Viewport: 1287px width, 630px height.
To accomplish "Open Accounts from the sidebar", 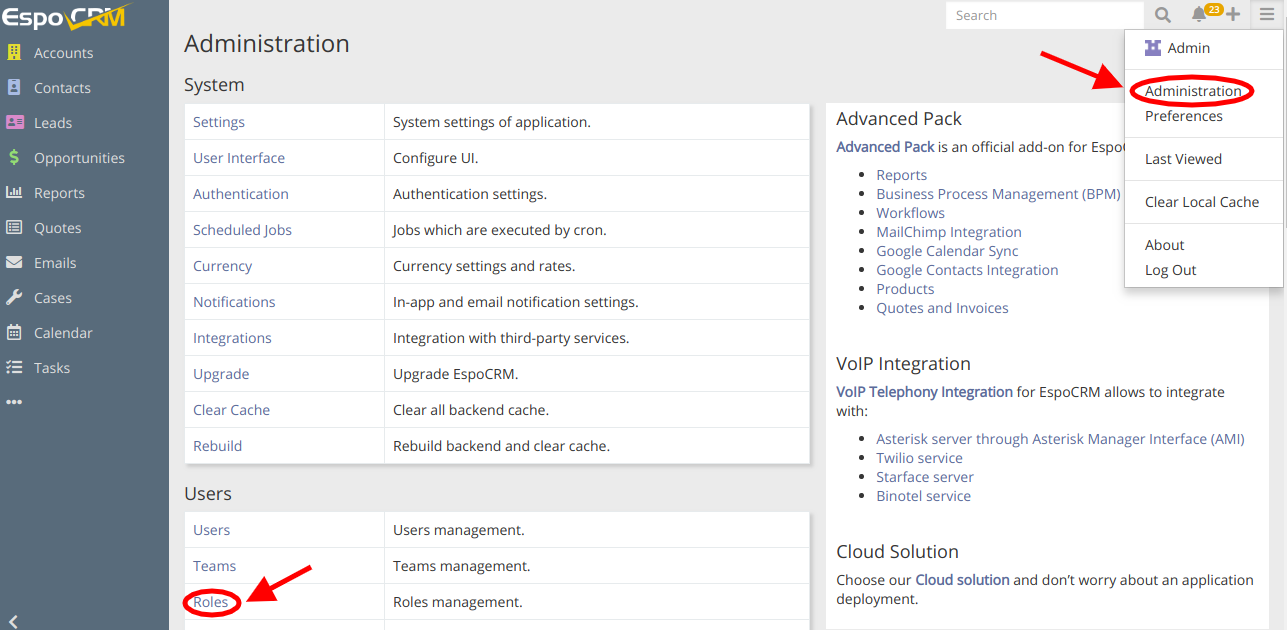I will (x=64, y=53).
